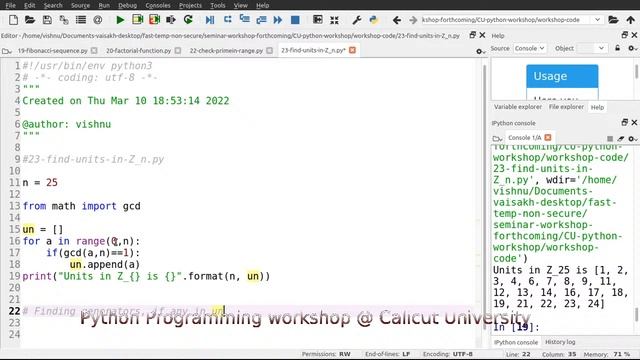The width and height of the screenshot is (640, 360).
Task: Open the File menu
Action: (10, 5)
